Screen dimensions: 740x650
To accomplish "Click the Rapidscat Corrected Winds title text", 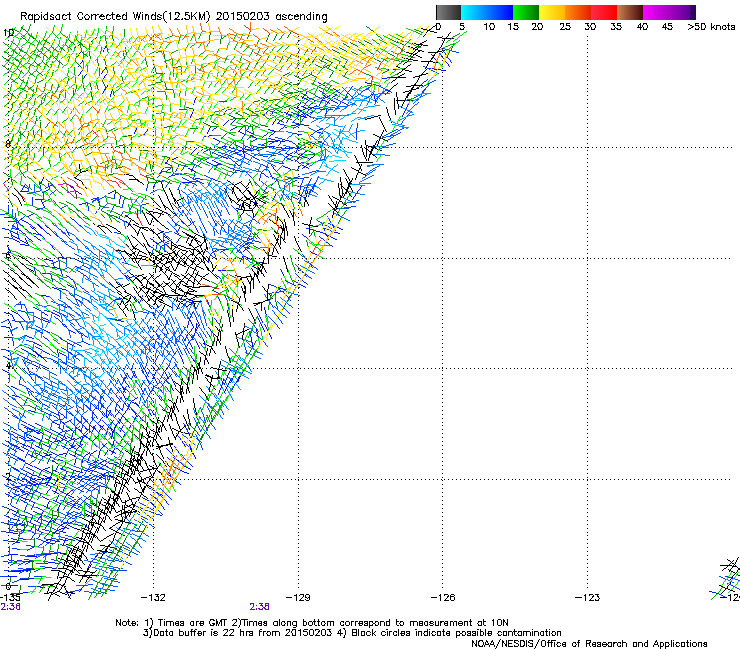I will (174, 16).
